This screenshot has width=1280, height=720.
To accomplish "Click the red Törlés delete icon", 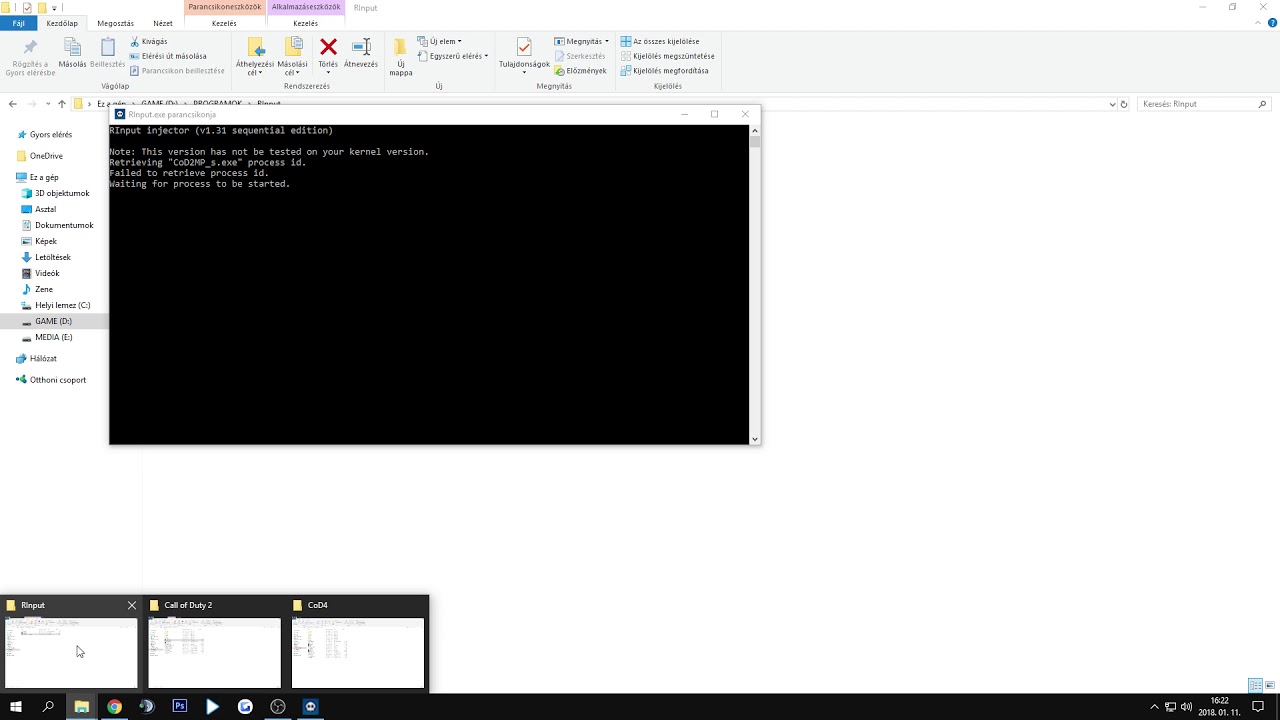I will click(x=328, y=47).
